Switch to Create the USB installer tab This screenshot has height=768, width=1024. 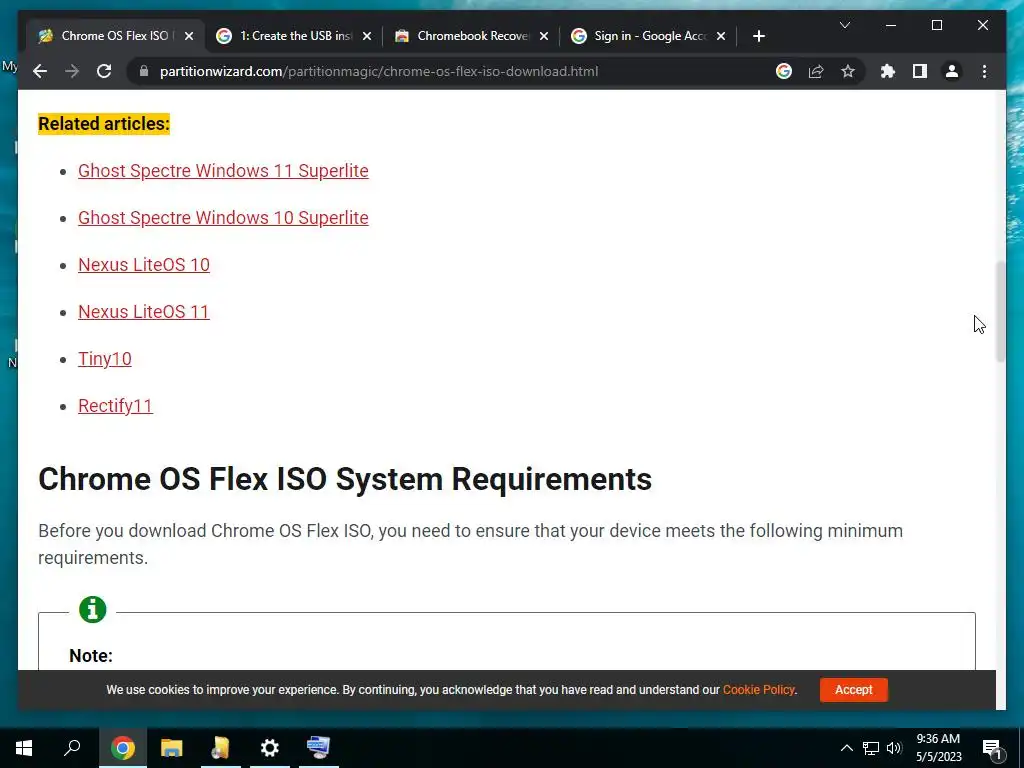pos(295,36)
